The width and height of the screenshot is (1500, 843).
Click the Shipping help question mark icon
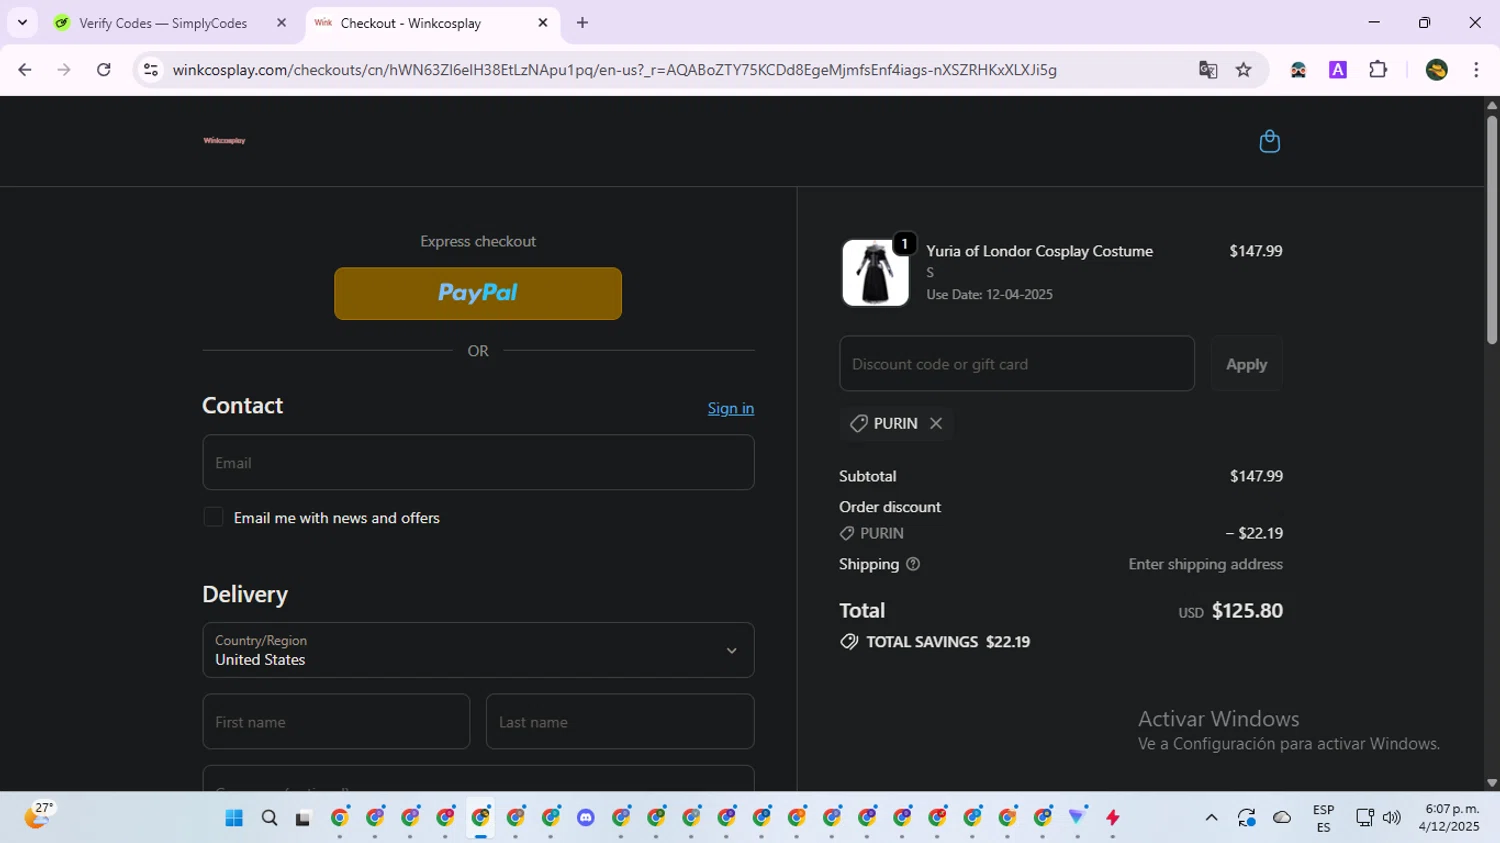point(912,564)
